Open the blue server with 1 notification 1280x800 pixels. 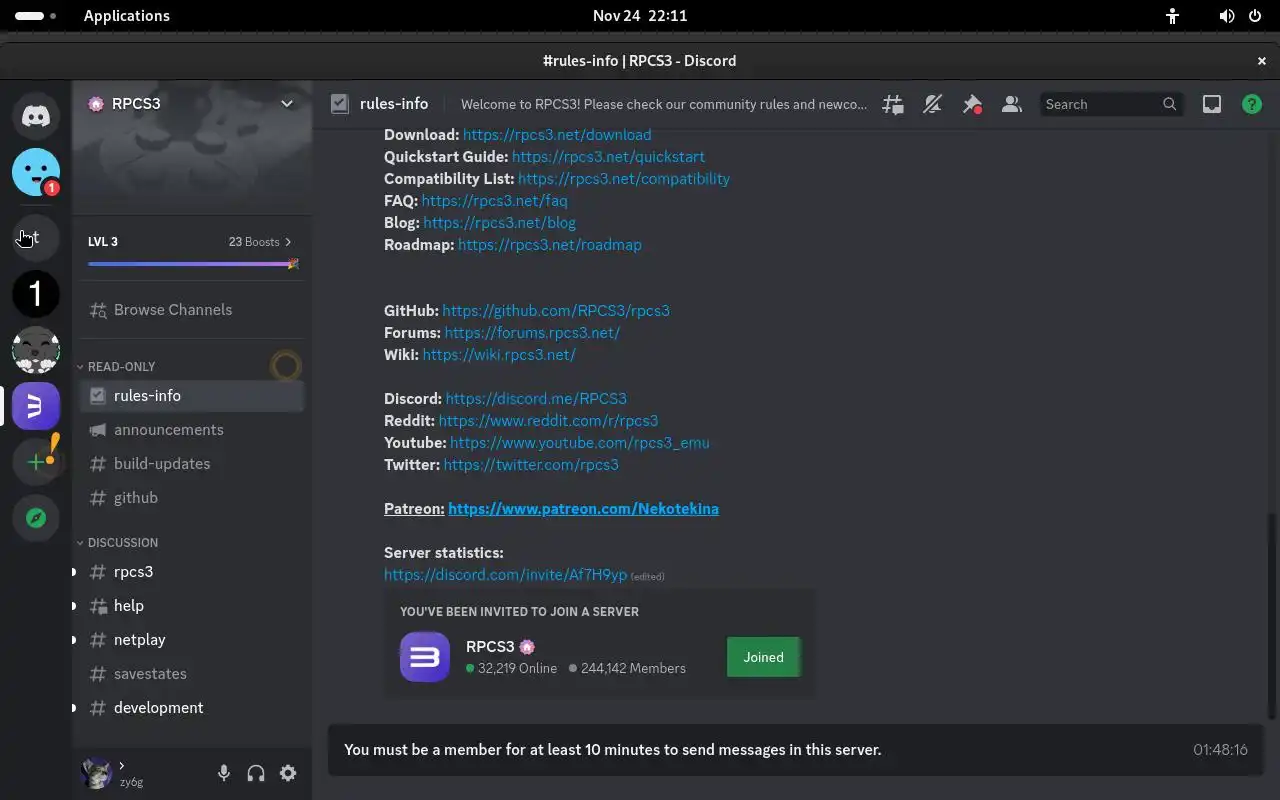36,172
